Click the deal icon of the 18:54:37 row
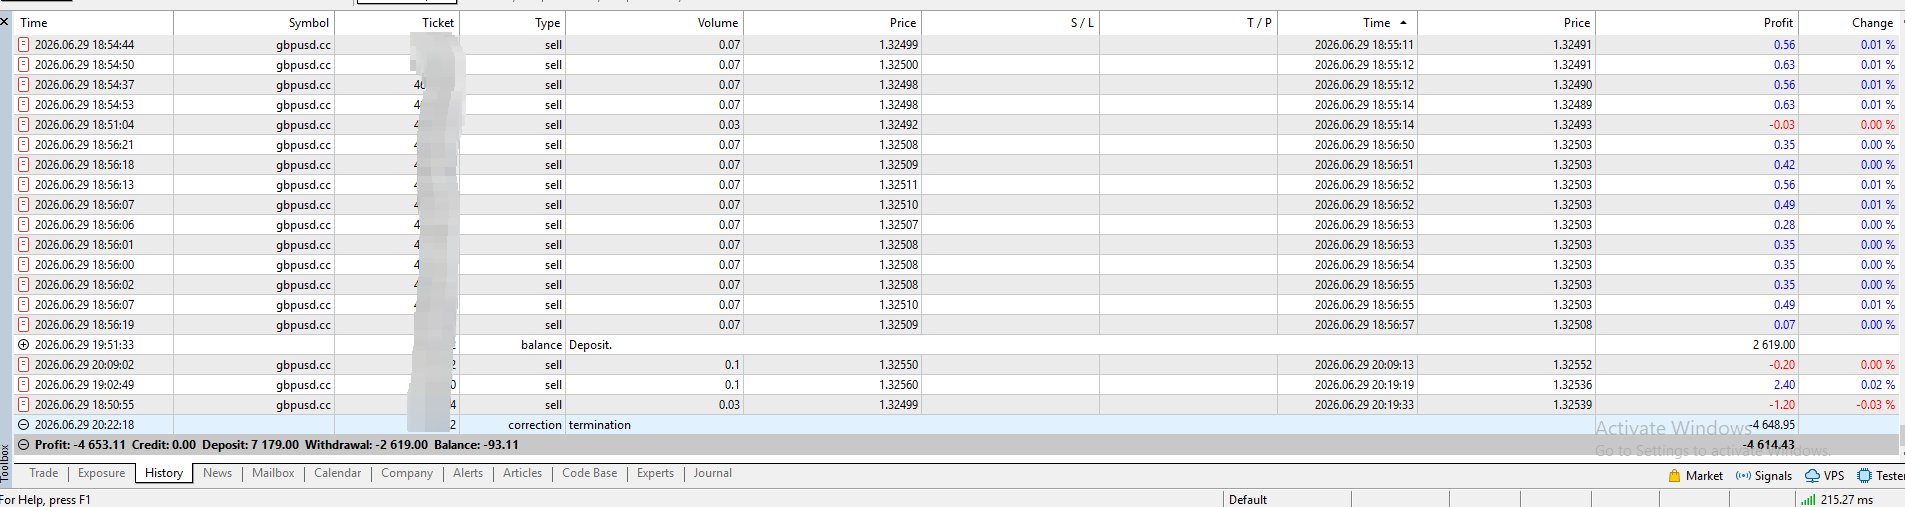Viewport: 1905px width, 507px height. (24, 85)
